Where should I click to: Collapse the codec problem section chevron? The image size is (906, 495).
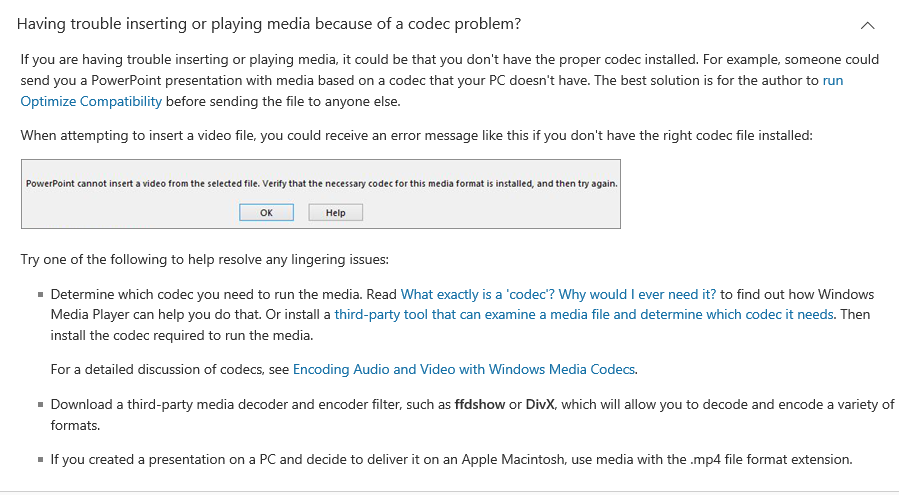867,25
